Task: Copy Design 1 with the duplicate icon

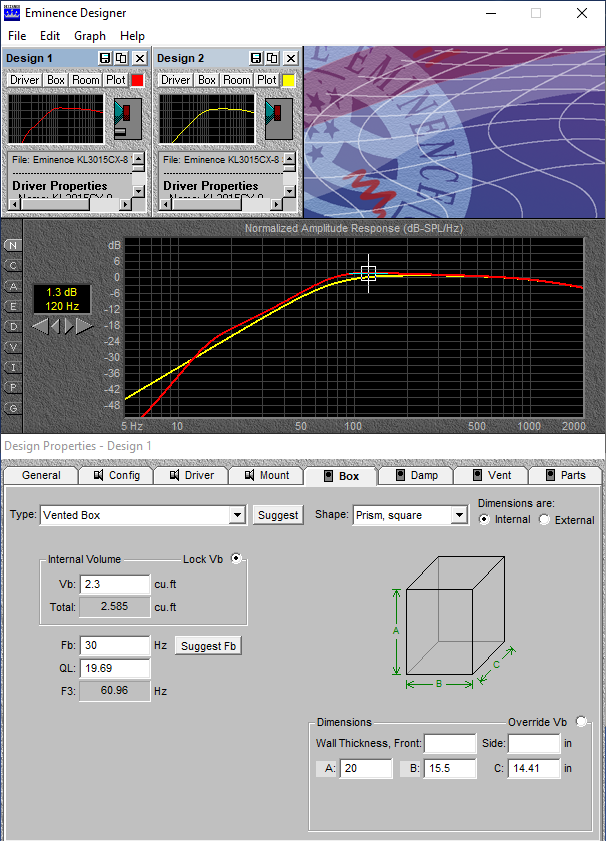Action: click(122, 58)
